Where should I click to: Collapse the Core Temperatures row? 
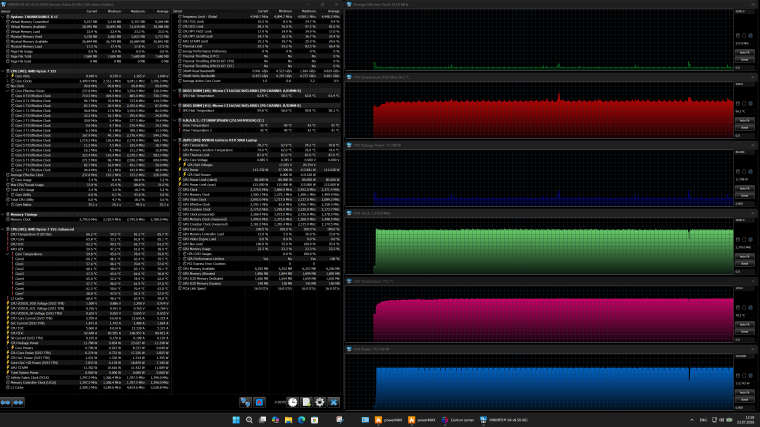click(7, 254)
